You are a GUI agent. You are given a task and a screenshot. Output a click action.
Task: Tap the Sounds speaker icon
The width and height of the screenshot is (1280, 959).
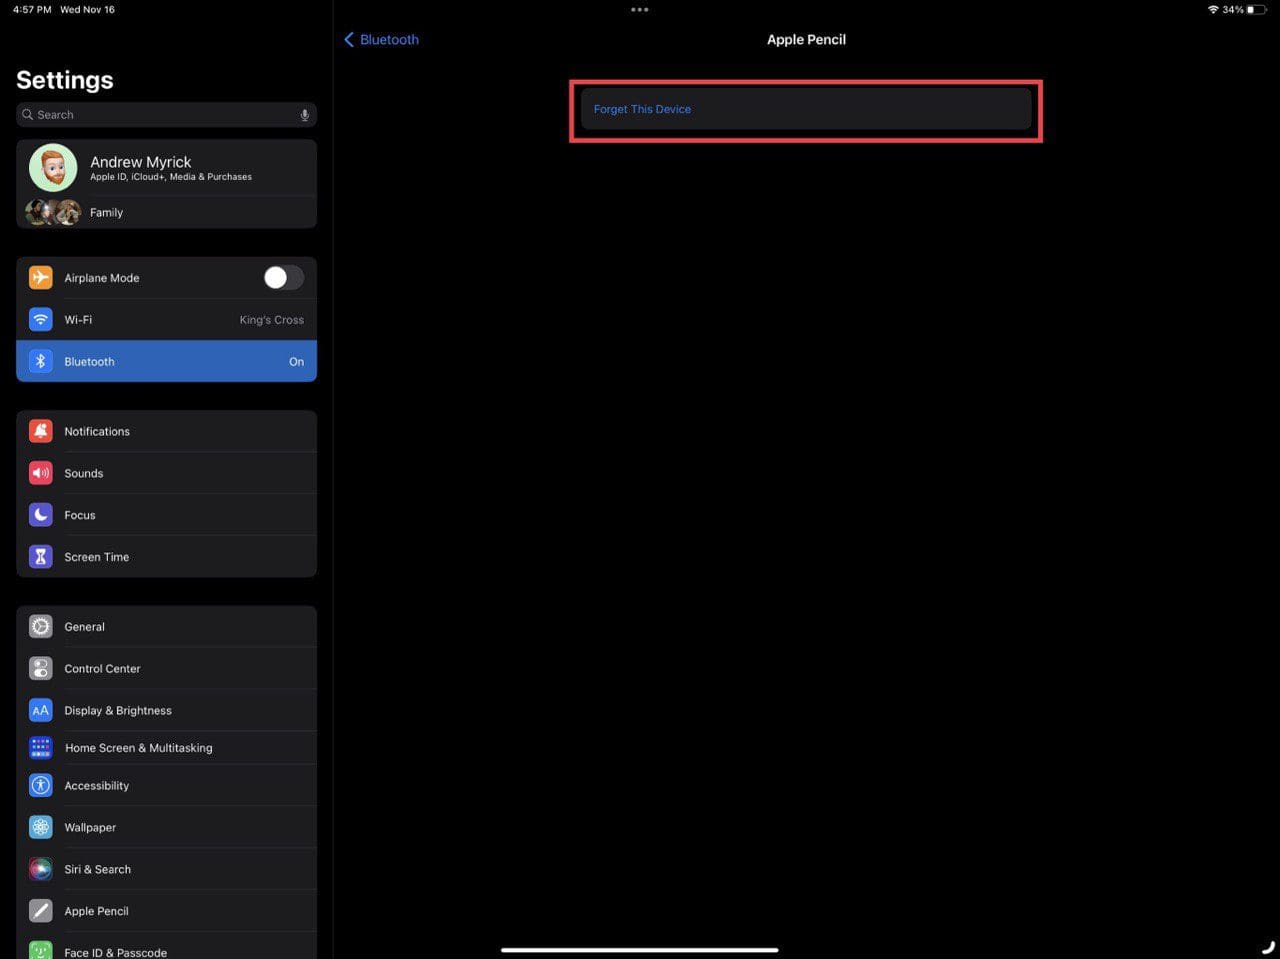40,473
